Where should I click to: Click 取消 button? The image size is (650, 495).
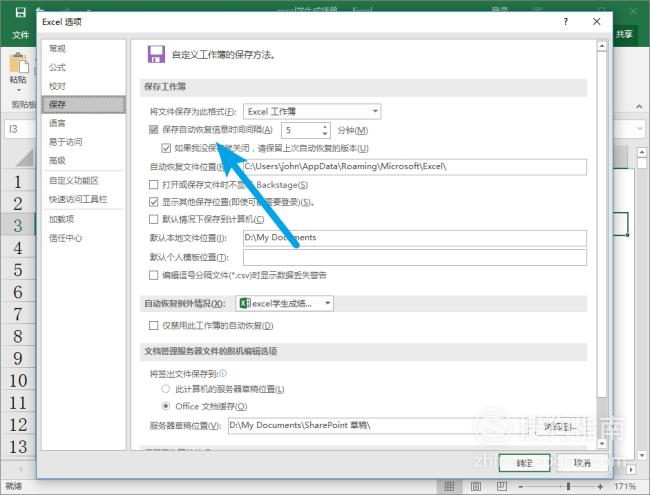point(582,463)
